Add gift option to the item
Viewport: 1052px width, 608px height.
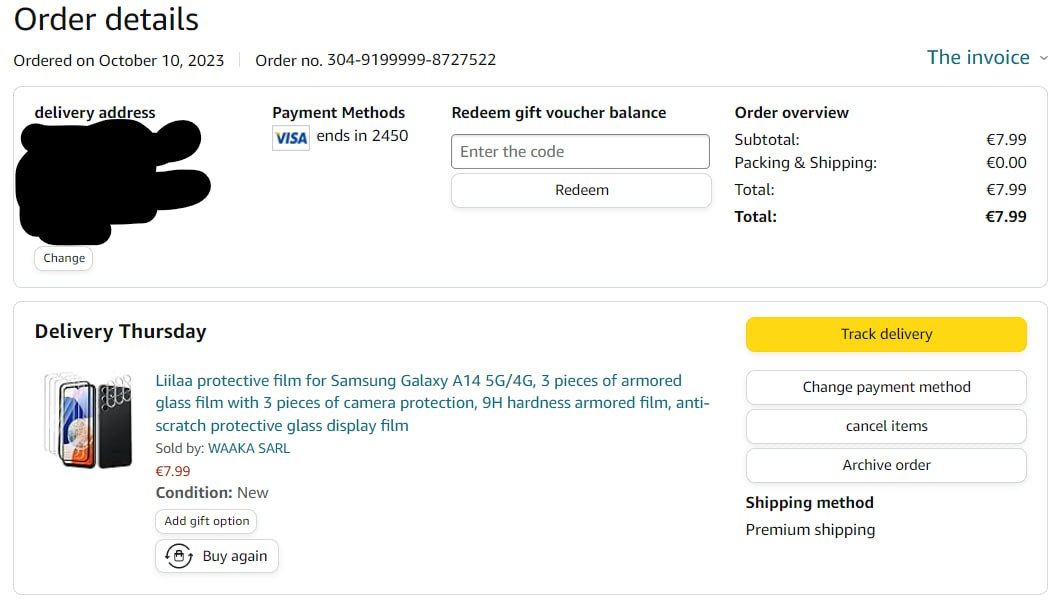click(207, 521)
